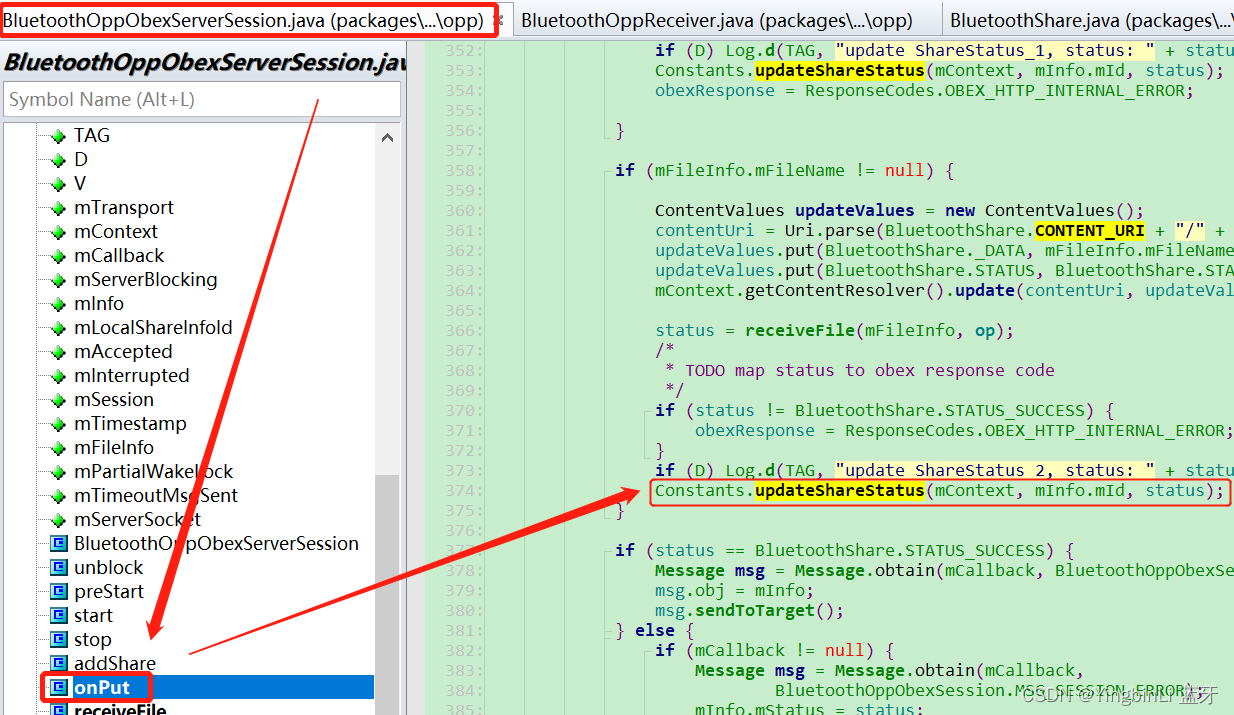Click the method icon beside the BluetoothOppObexServerSession constructor
The image size is (1234, 715).
pyautogui.click(x=58, y=544)
